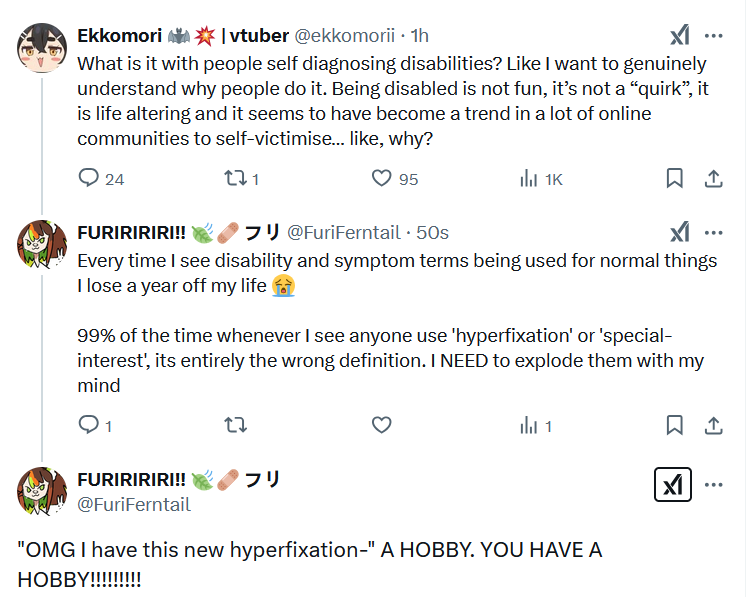Image resolution: width=752 pixels, height=597 pixels.
Task: Share Ekkomori's tweet
Action: point(714,179)
